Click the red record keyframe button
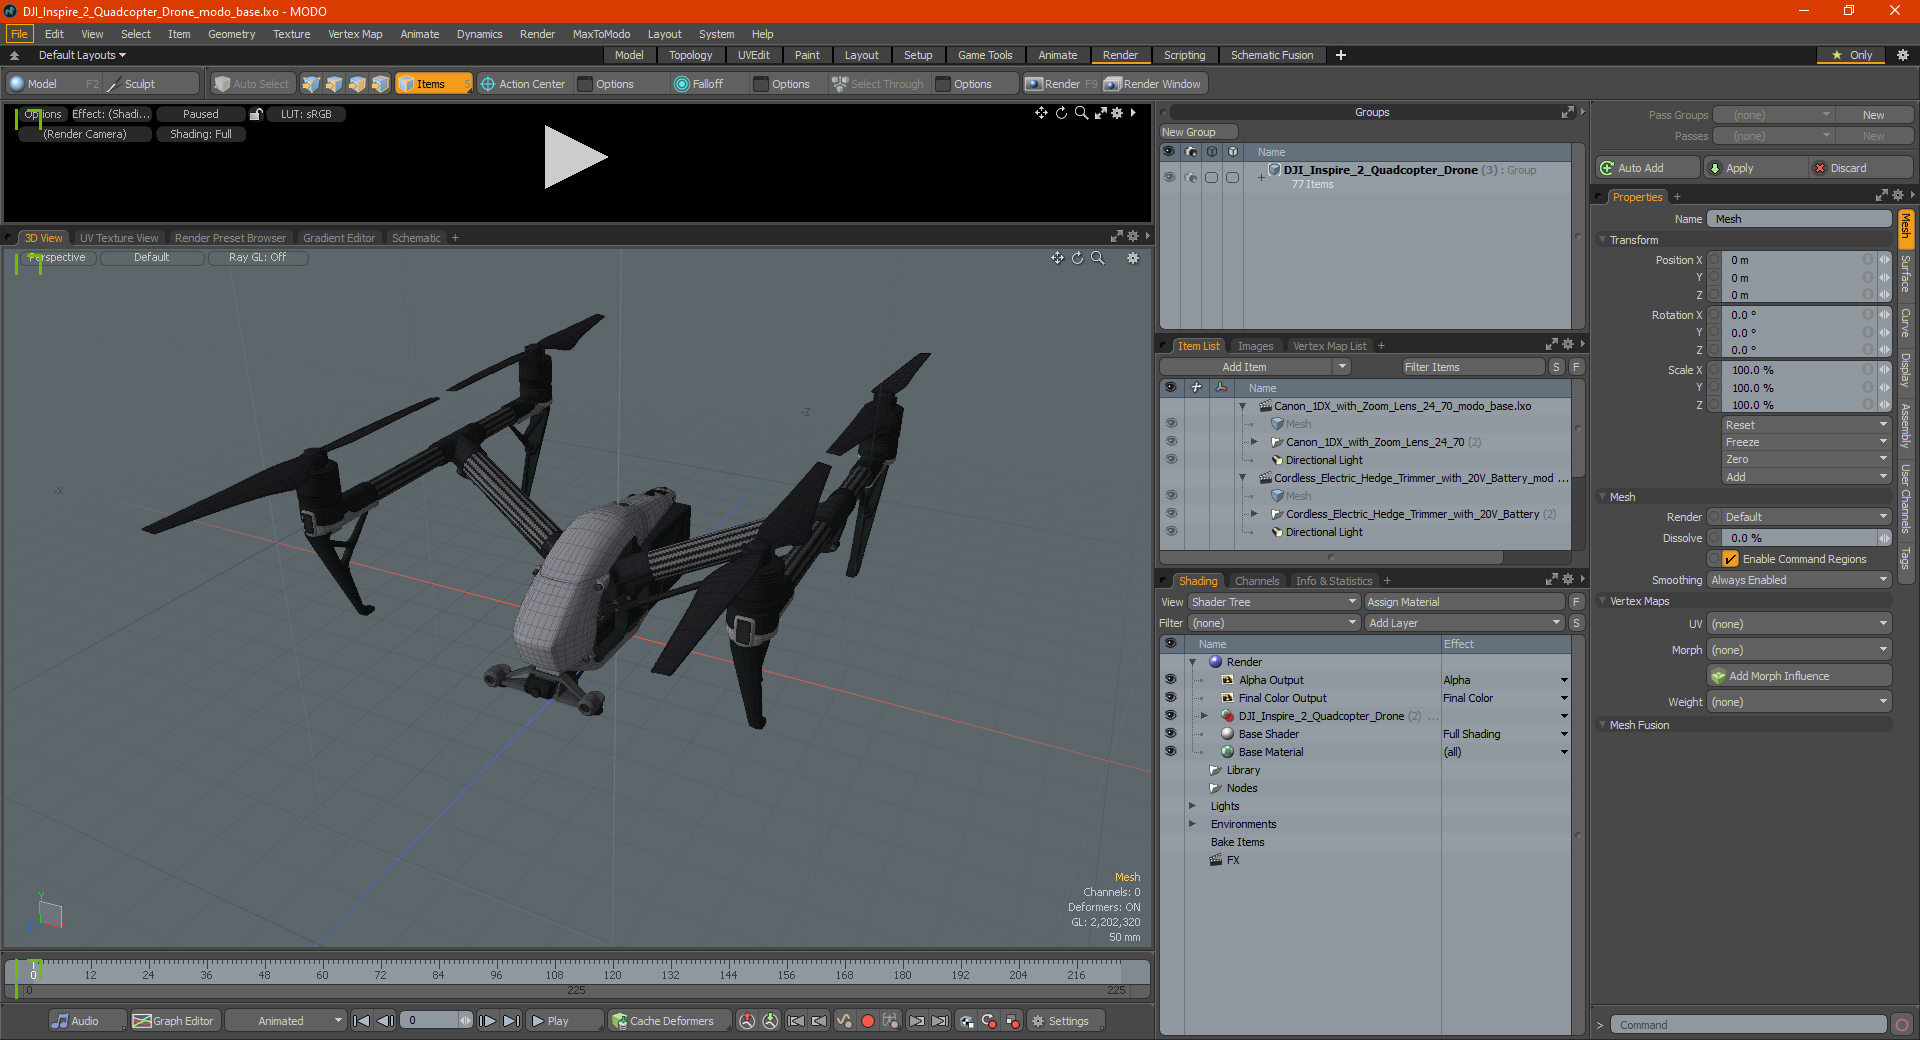1920x1040 pixels. click(x=868, y=1021)
